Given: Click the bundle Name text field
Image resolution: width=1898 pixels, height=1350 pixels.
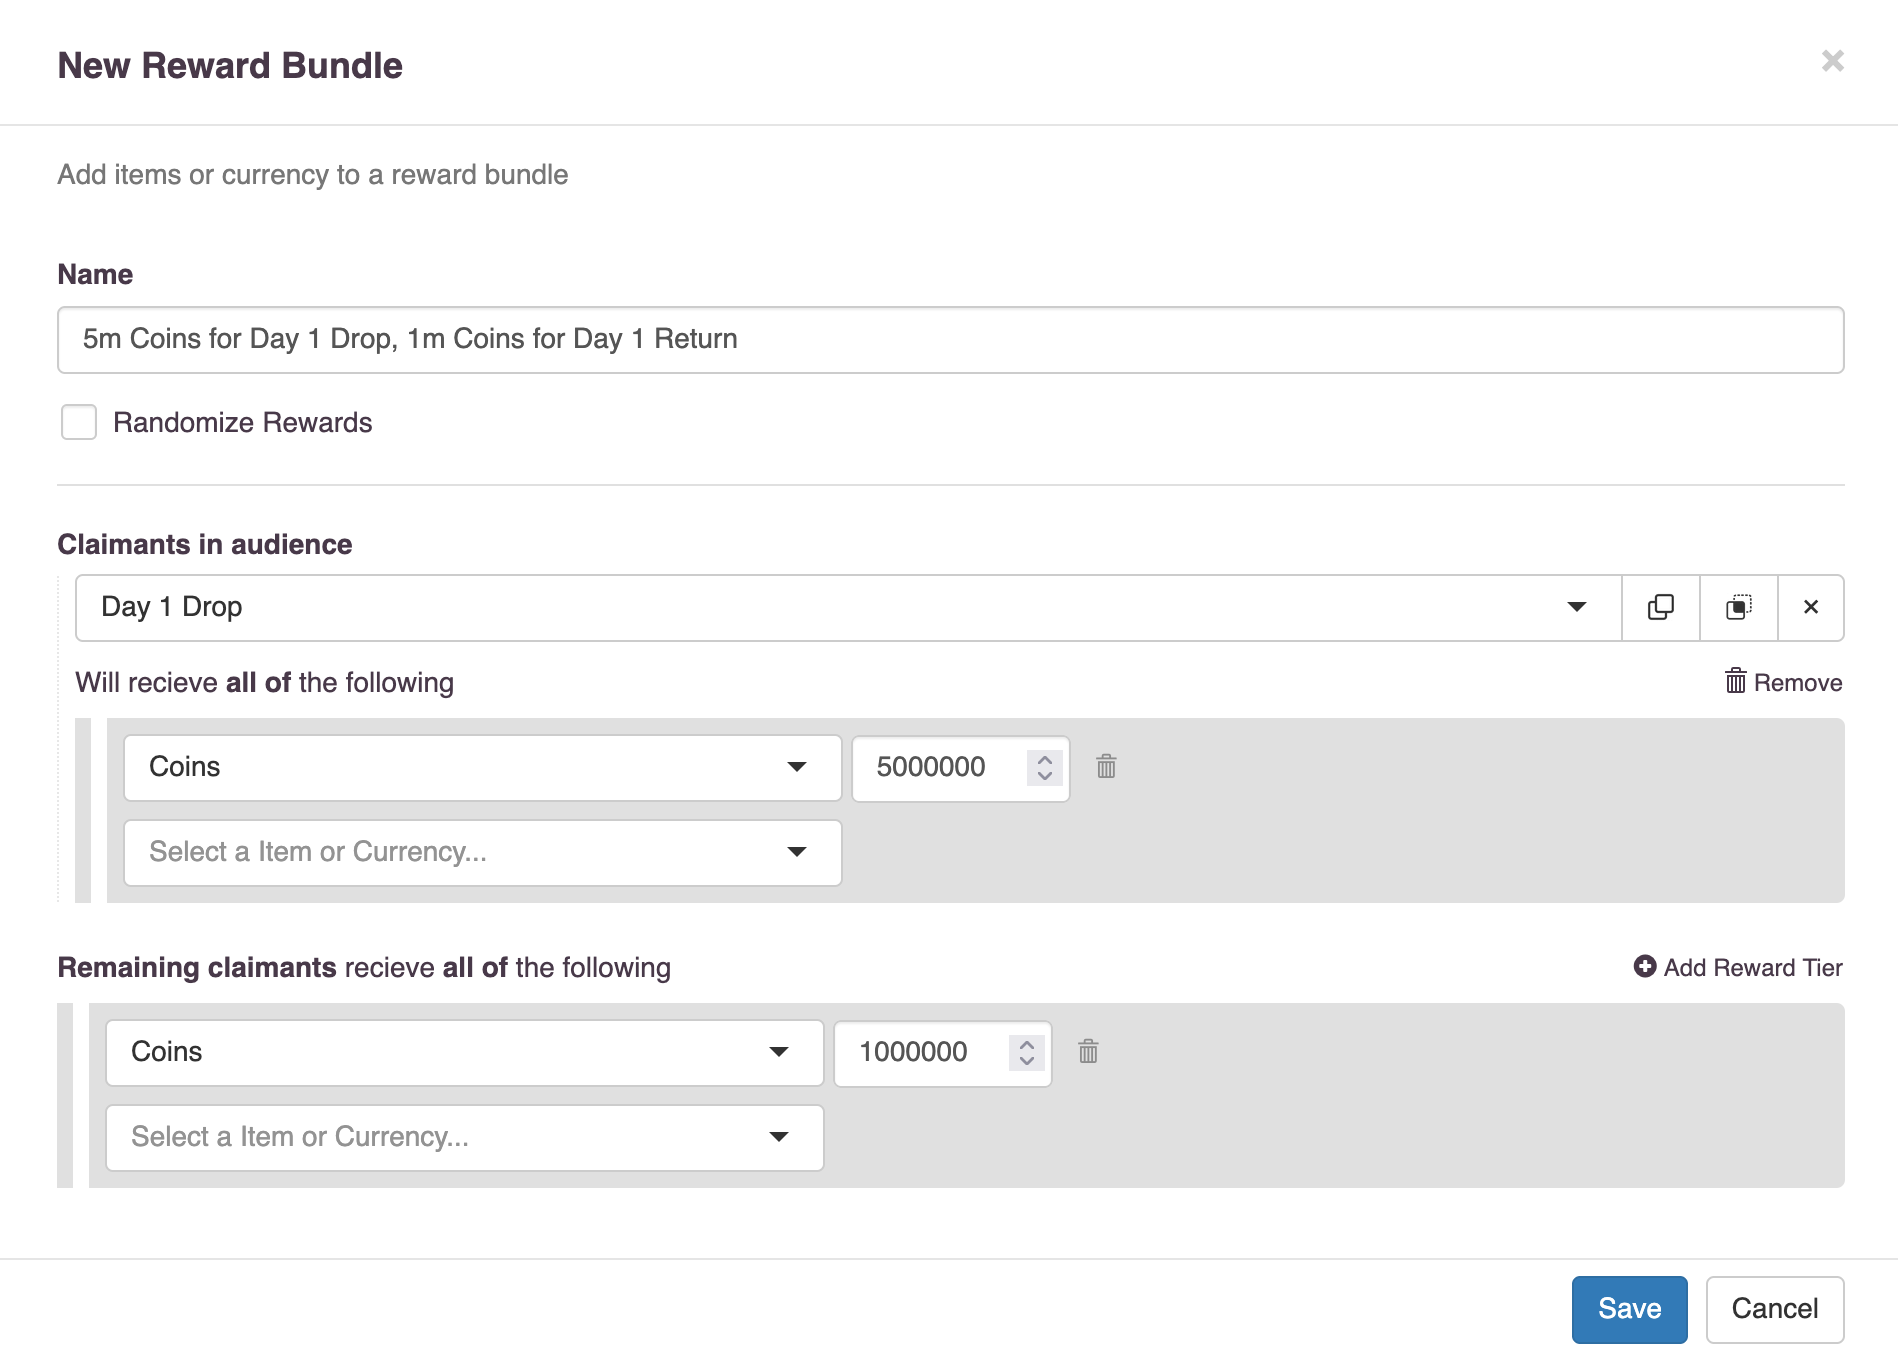Looking at the screenshot, I should point(950,340).
